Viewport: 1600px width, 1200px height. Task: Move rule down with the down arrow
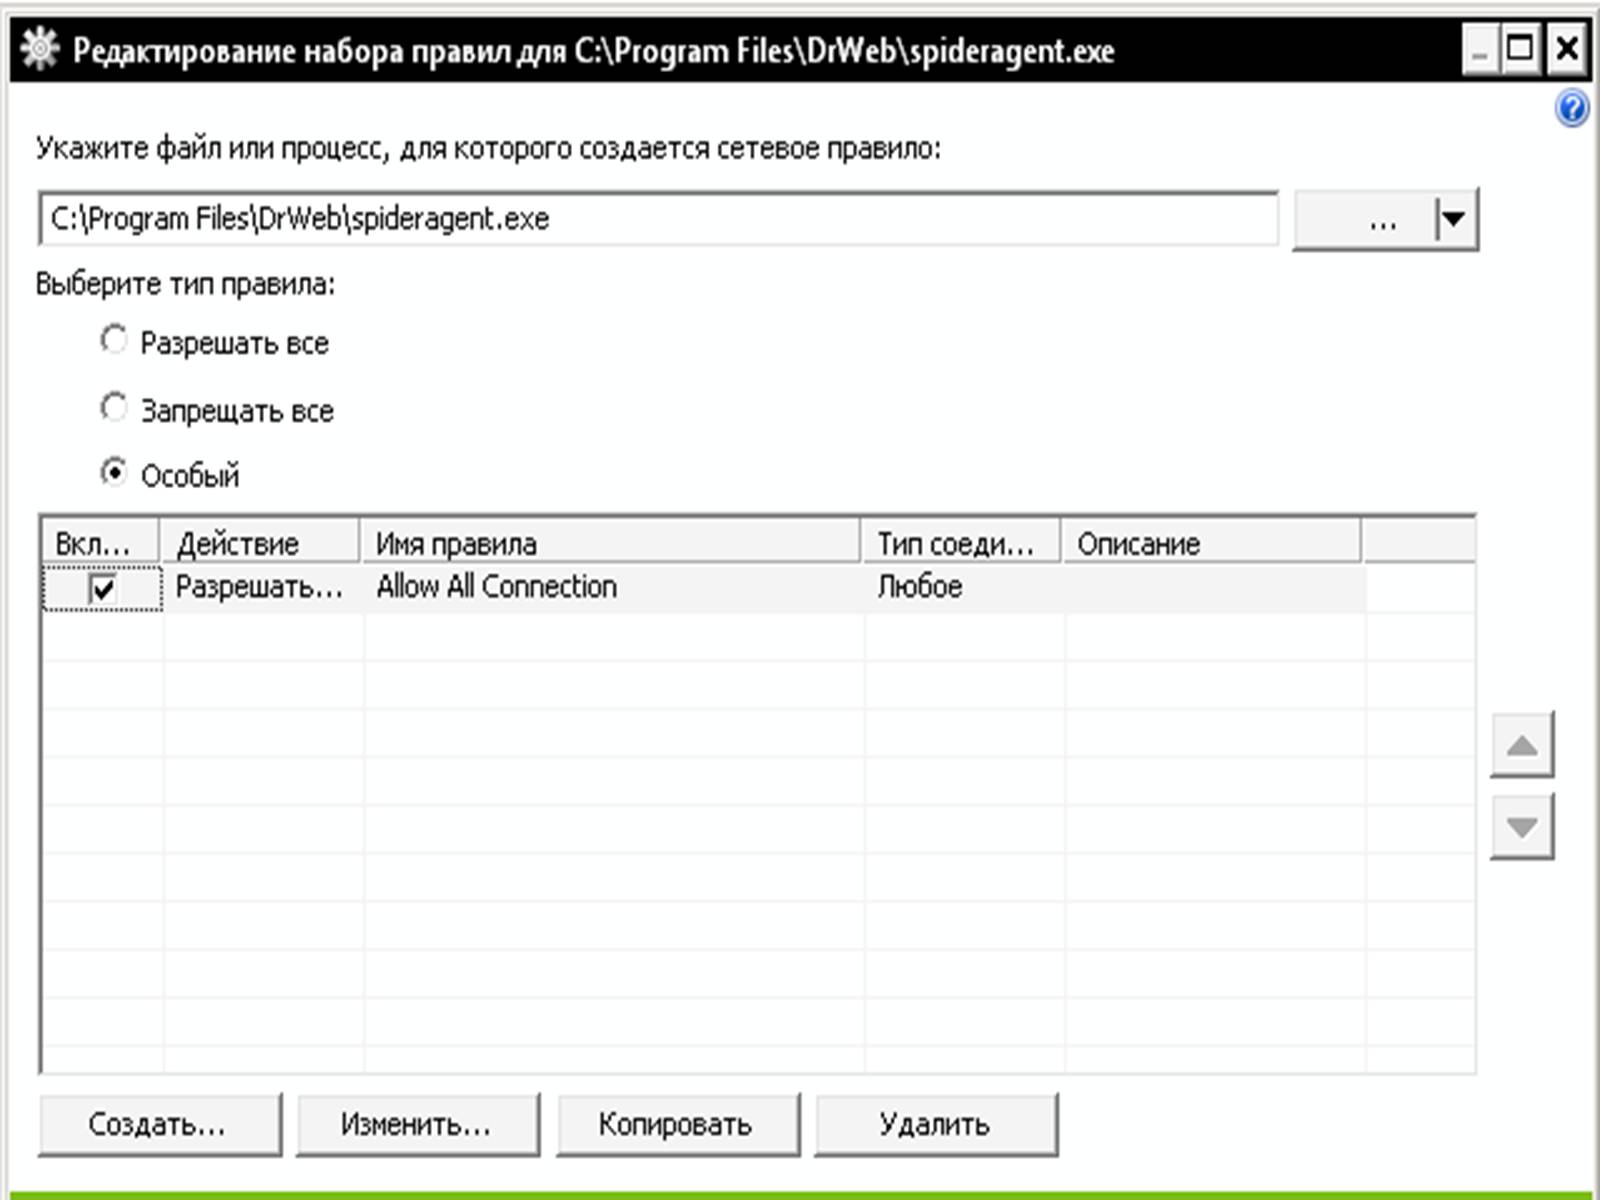pyautogui.click(x=1522, y=827)
